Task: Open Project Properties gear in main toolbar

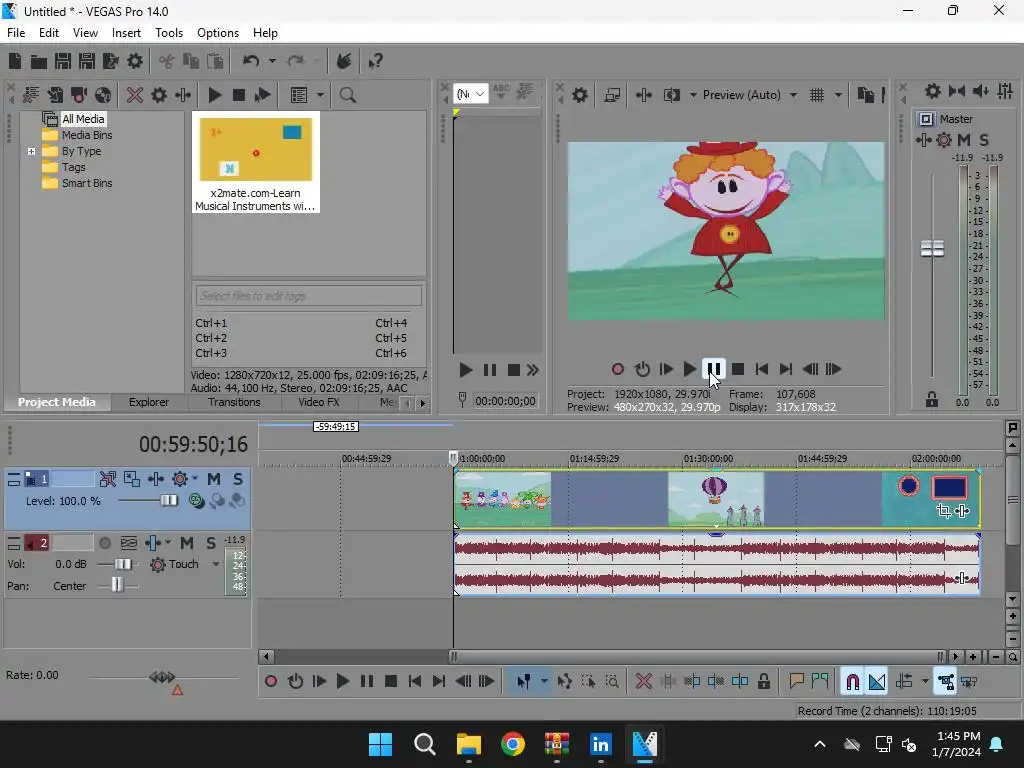Action: [135, 61]
